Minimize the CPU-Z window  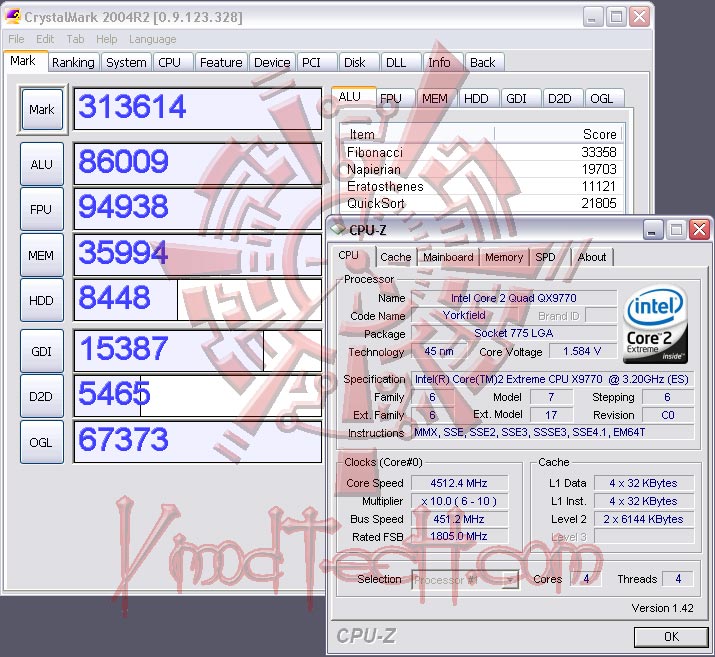click(653, 230)
